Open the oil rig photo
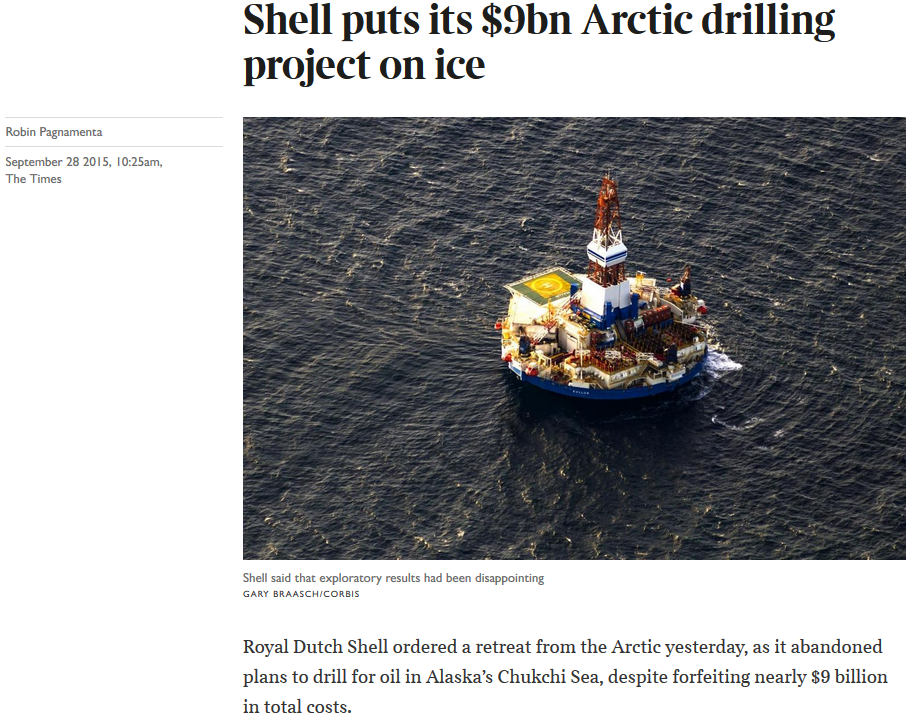Screen dimensions: 906x721 pyautogui.click(x=574, y=338)
